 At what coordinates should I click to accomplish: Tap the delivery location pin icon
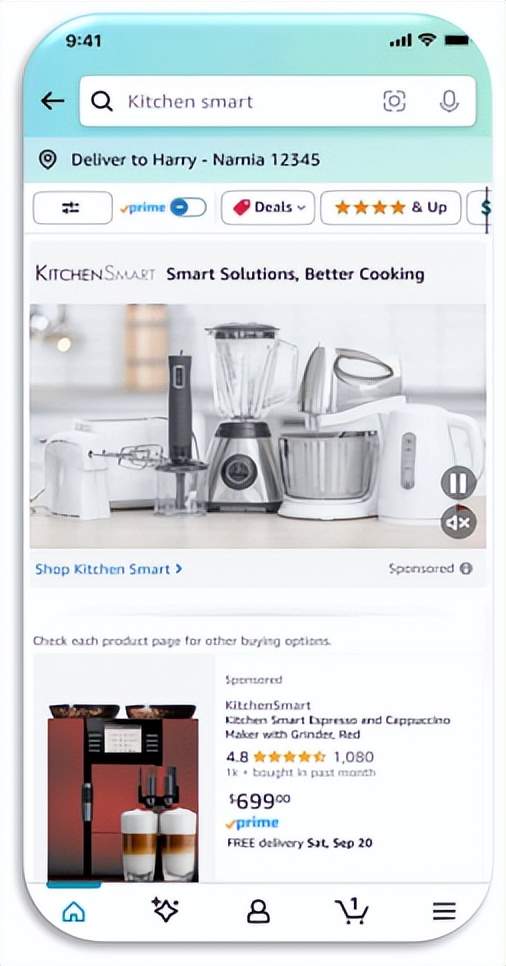coord(47,160)
